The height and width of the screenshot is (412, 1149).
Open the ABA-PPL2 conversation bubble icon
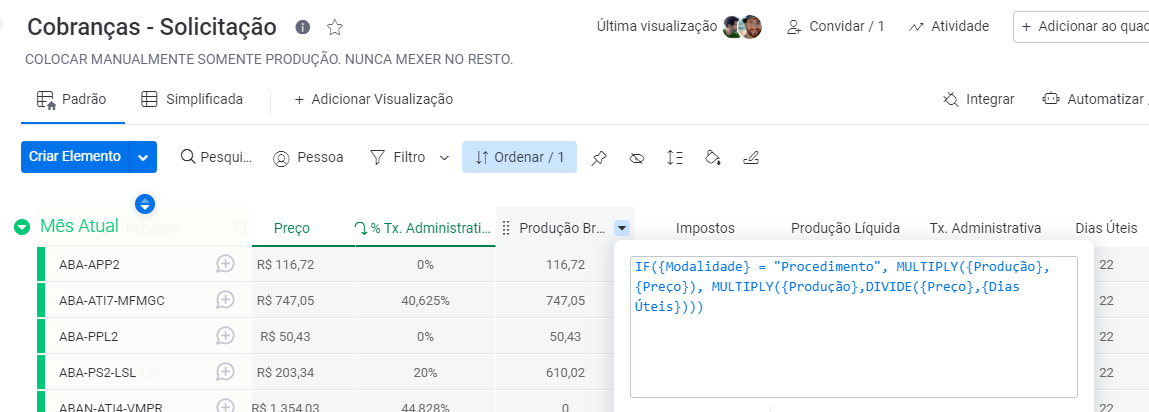[225, 336]
